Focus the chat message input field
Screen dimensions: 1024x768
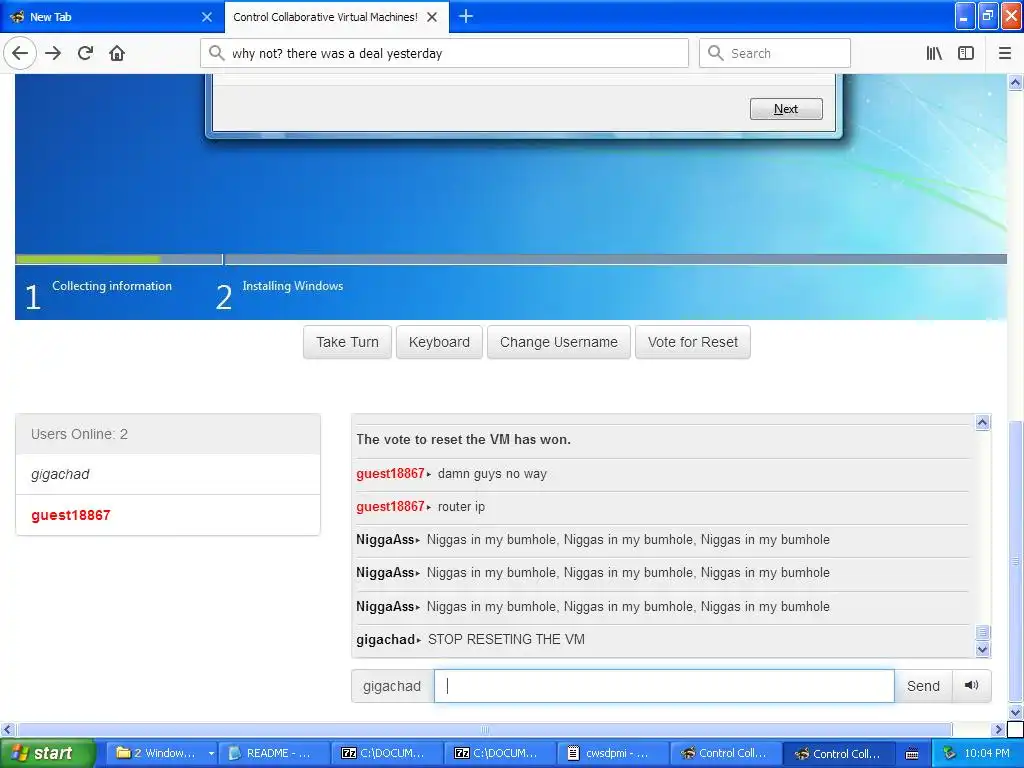pos(664,686)
